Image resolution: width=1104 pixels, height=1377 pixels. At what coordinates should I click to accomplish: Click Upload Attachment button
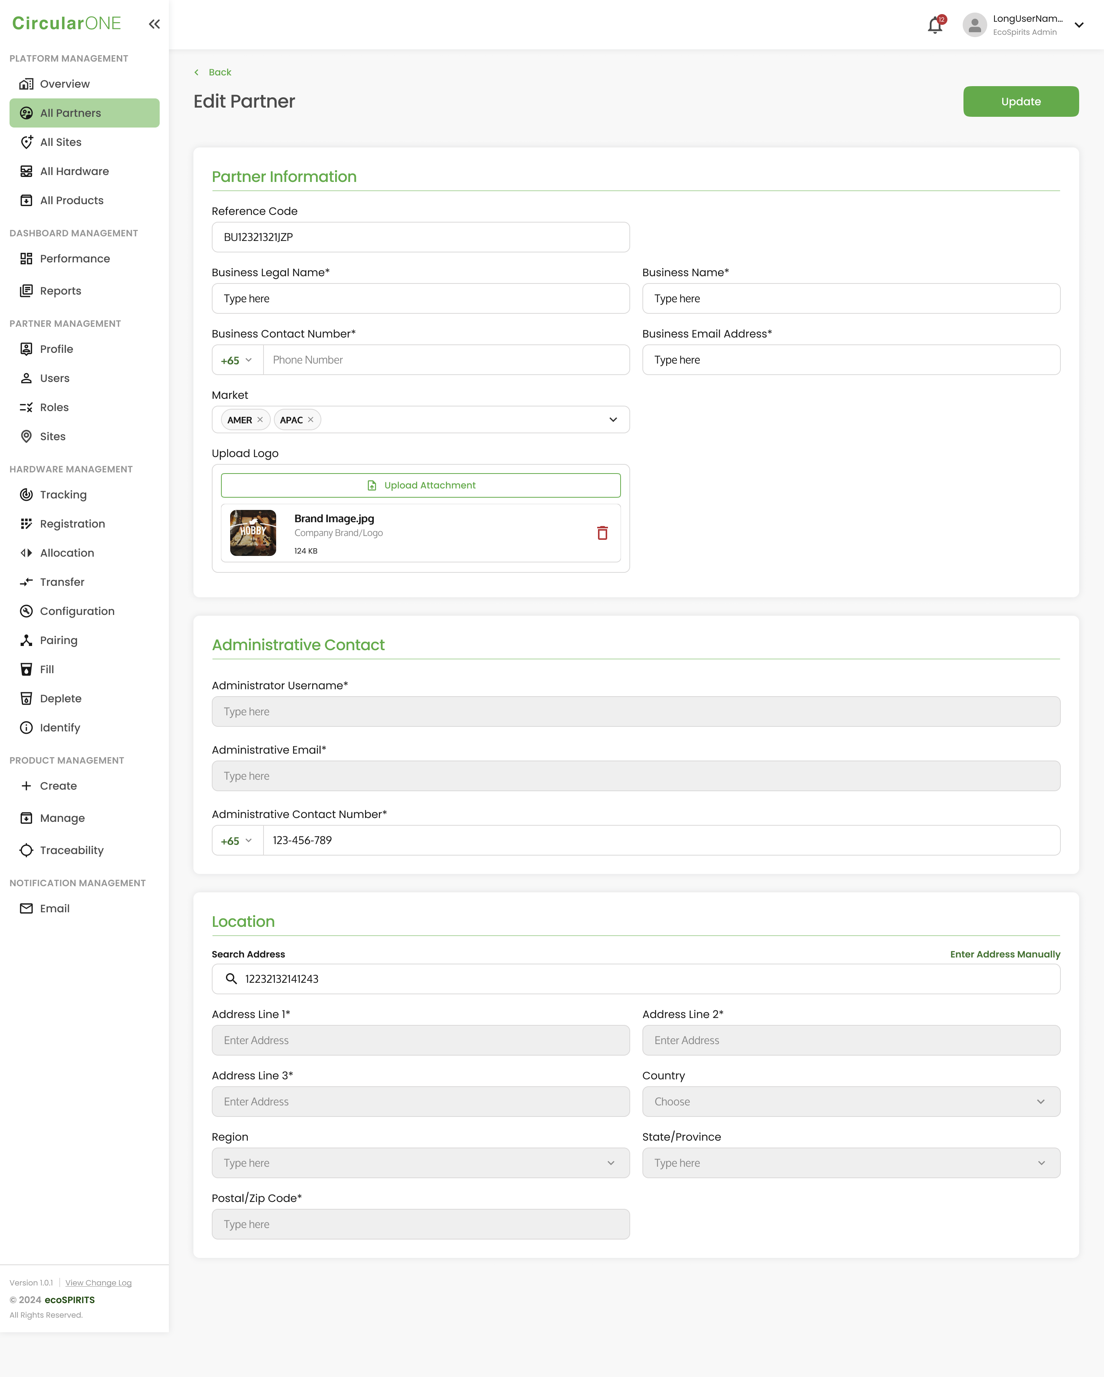point(421,485)
